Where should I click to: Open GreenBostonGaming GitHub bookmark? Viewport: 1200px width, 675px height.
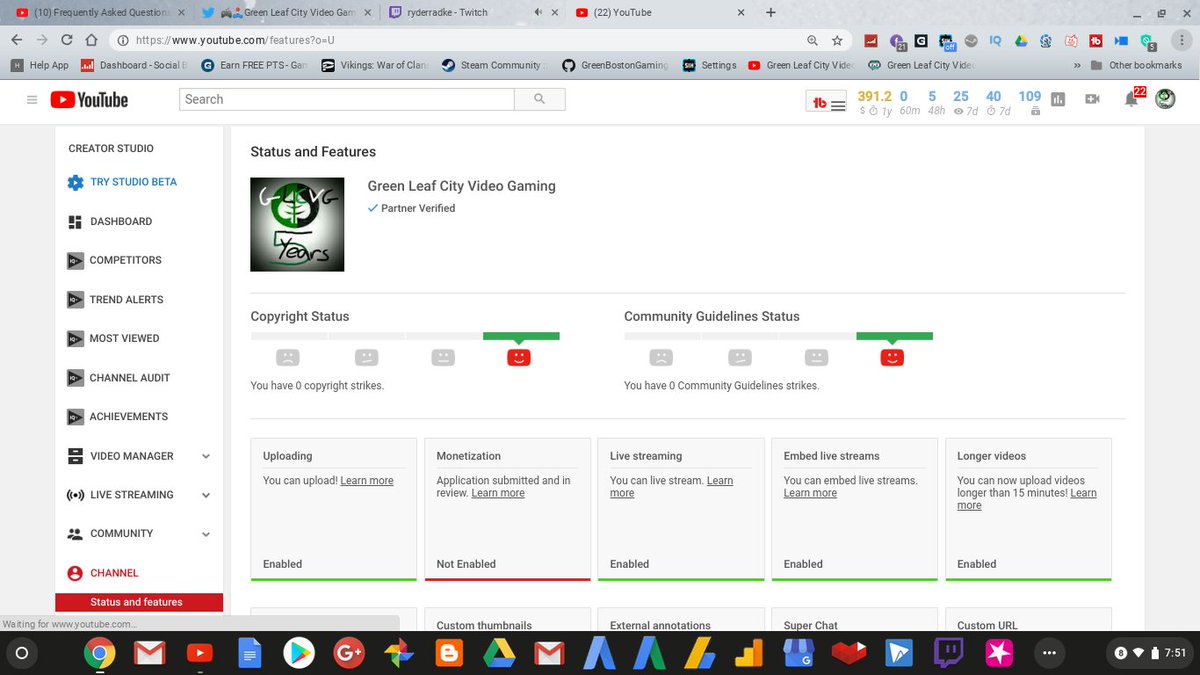[x=615, y=65]
